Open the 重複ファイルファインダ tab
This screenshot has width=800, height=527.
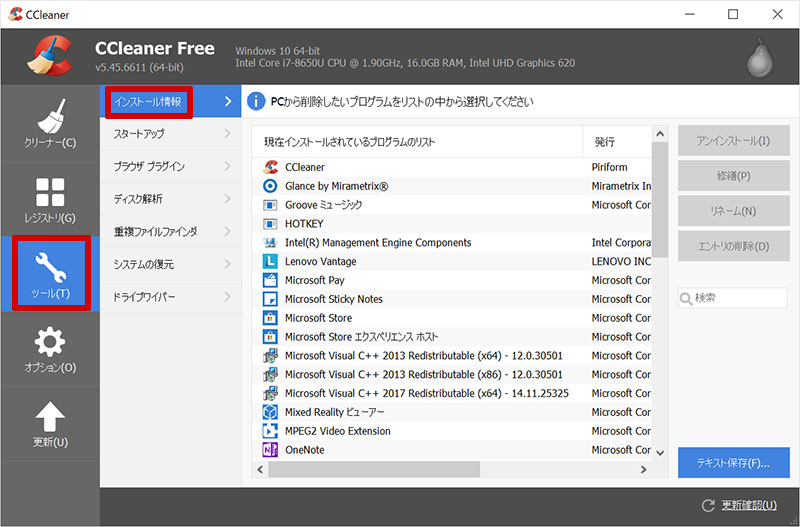[x=170, y=232]
